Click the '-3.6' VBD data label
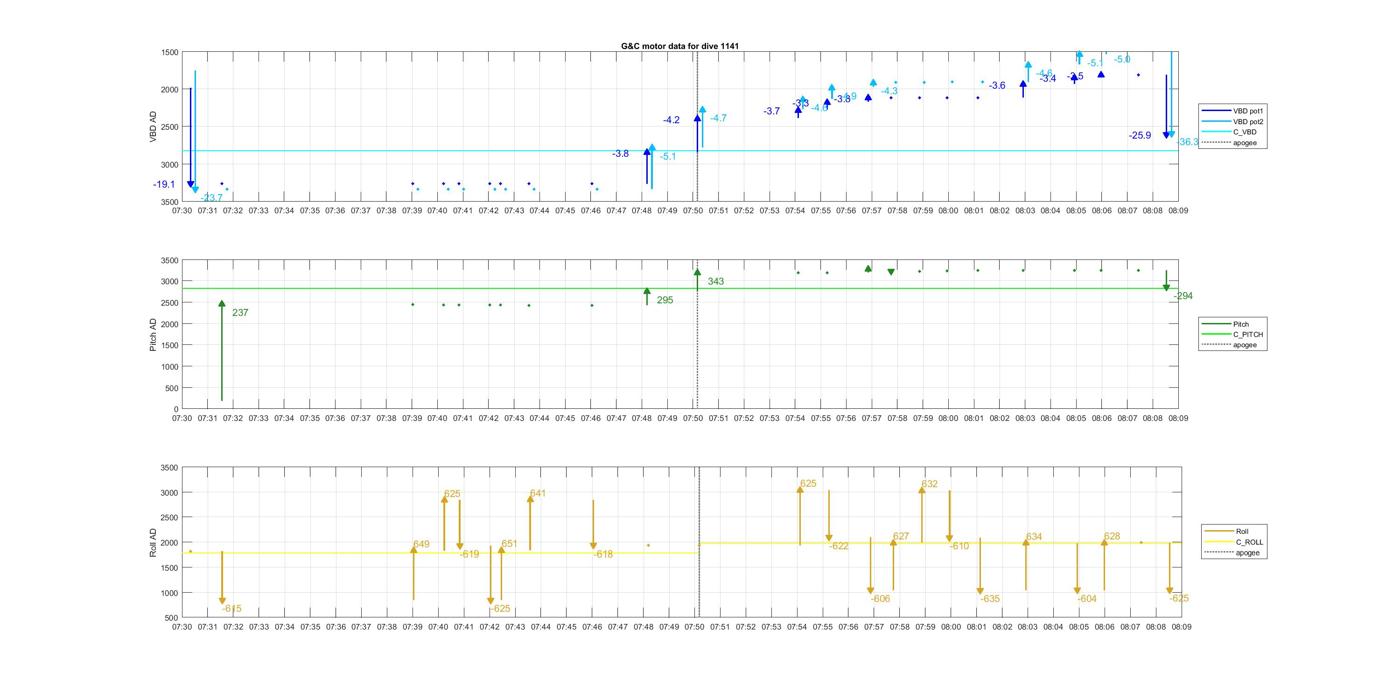The height and width of the screenshot is (693, 1400). click(997, 86)
